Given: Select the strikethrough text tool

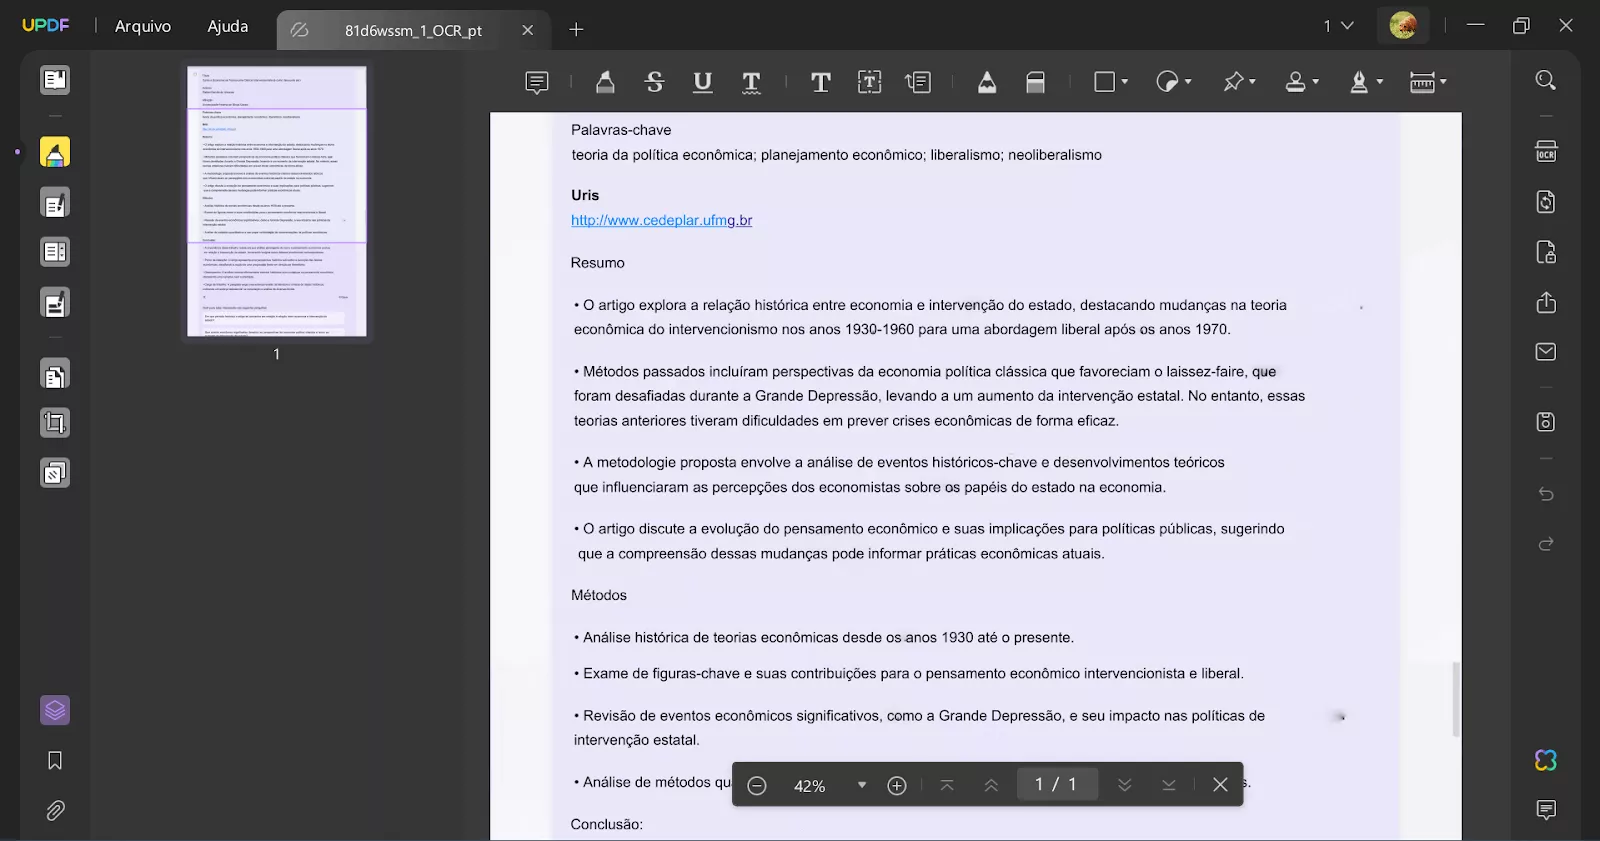Looking at the screenshot, I should click(x=654, y=82).
